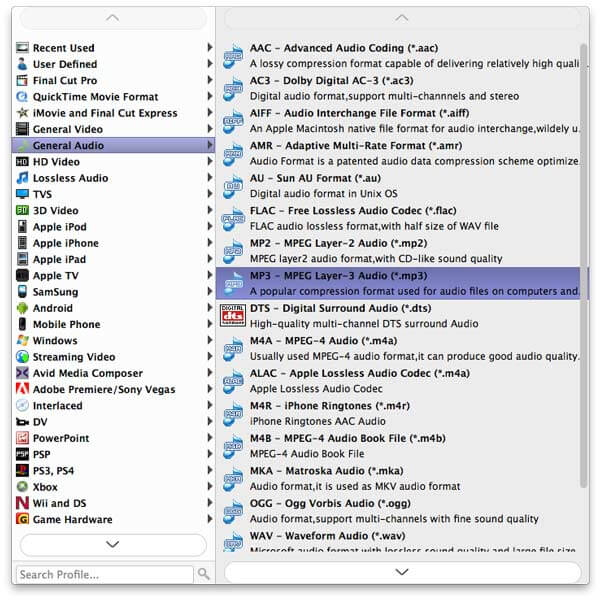Image resolution: width=600 pixels, height=600 pixels.
Task: Click the format list scroll-down button
Action: point(402,572)
